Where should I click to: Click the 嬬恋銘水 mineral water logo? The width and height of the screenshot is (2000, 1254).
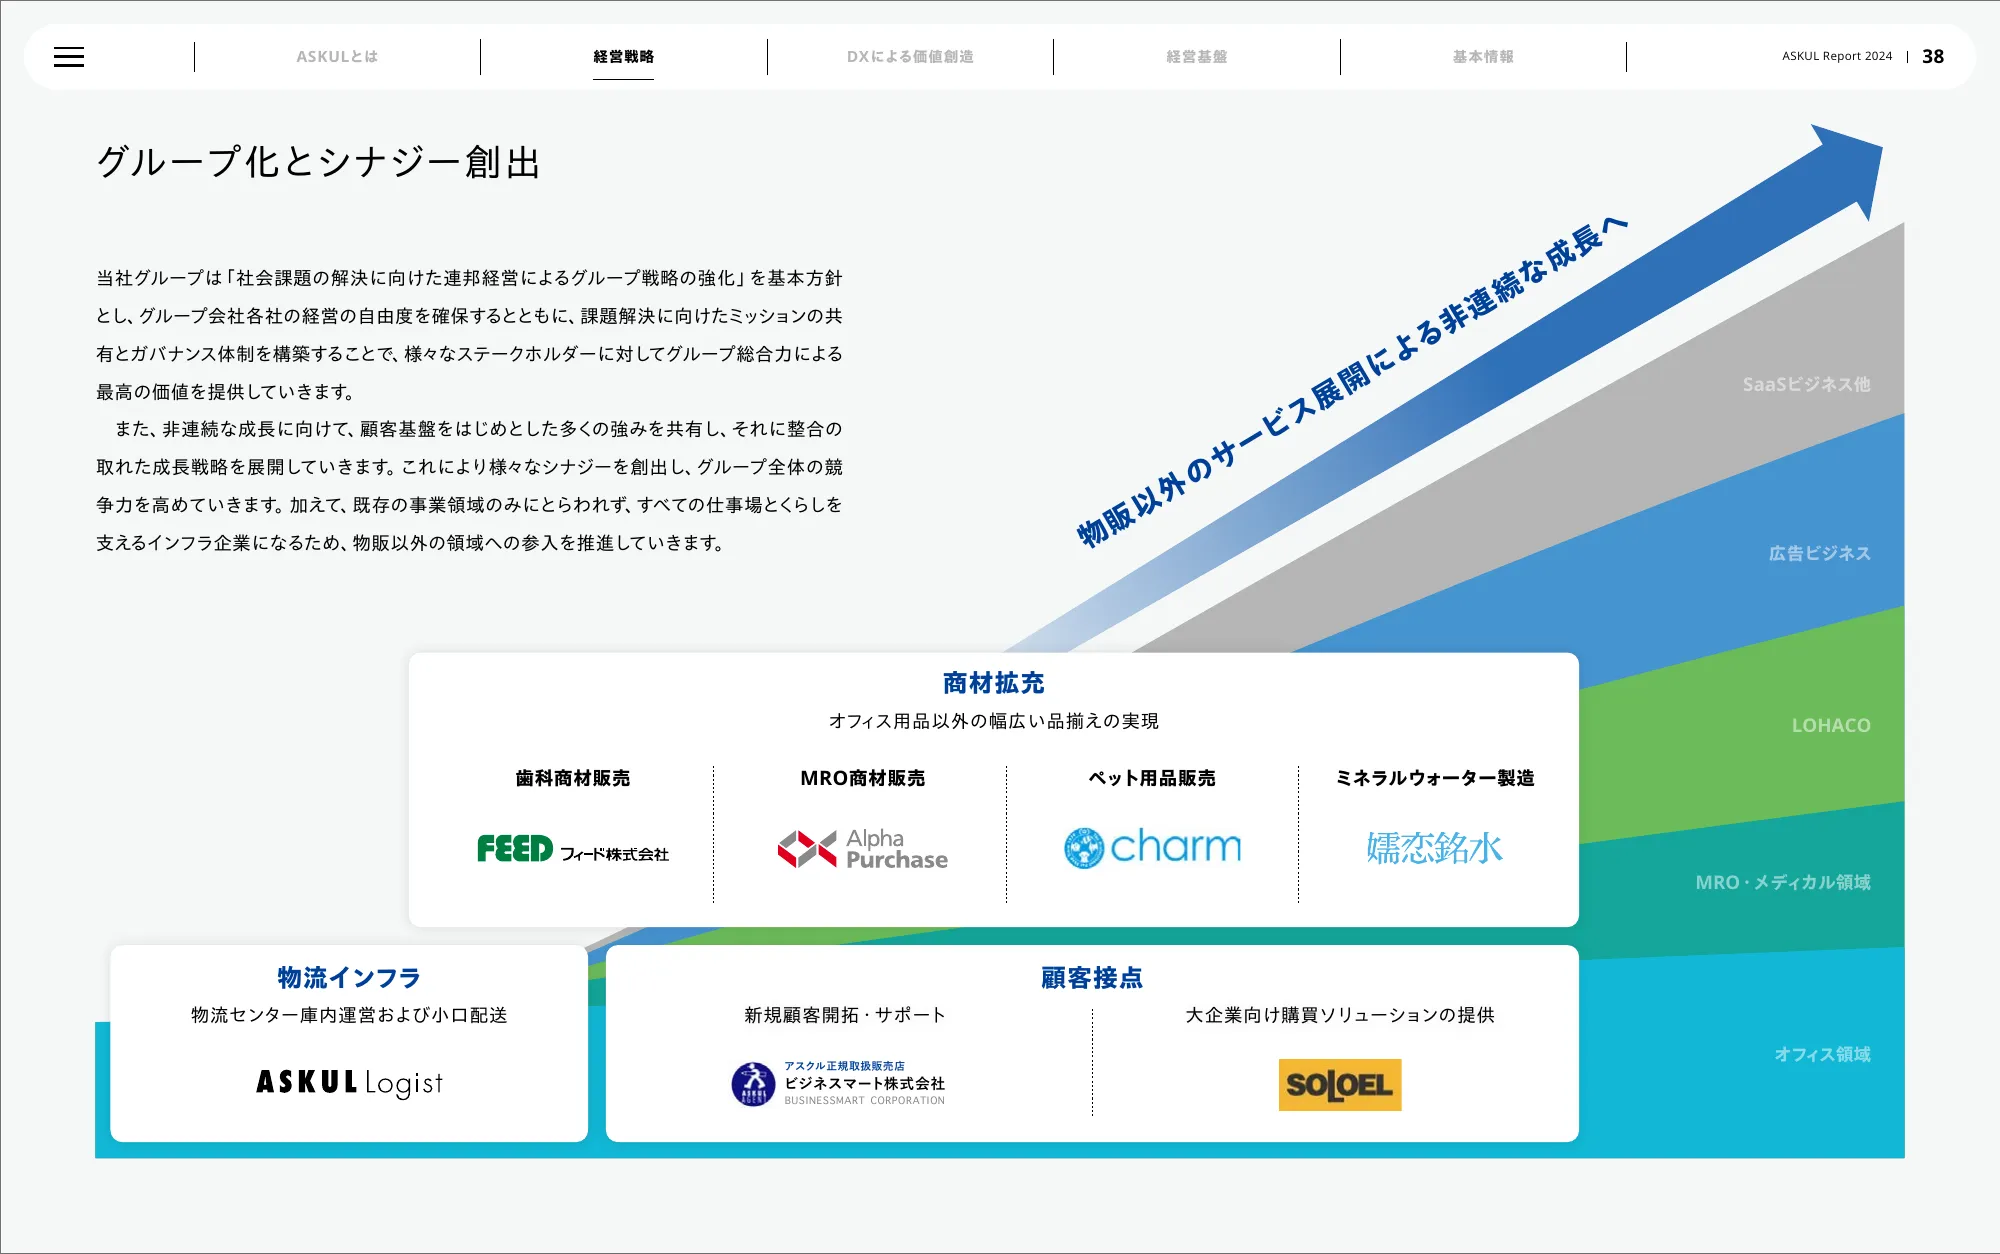point(1434,848)
